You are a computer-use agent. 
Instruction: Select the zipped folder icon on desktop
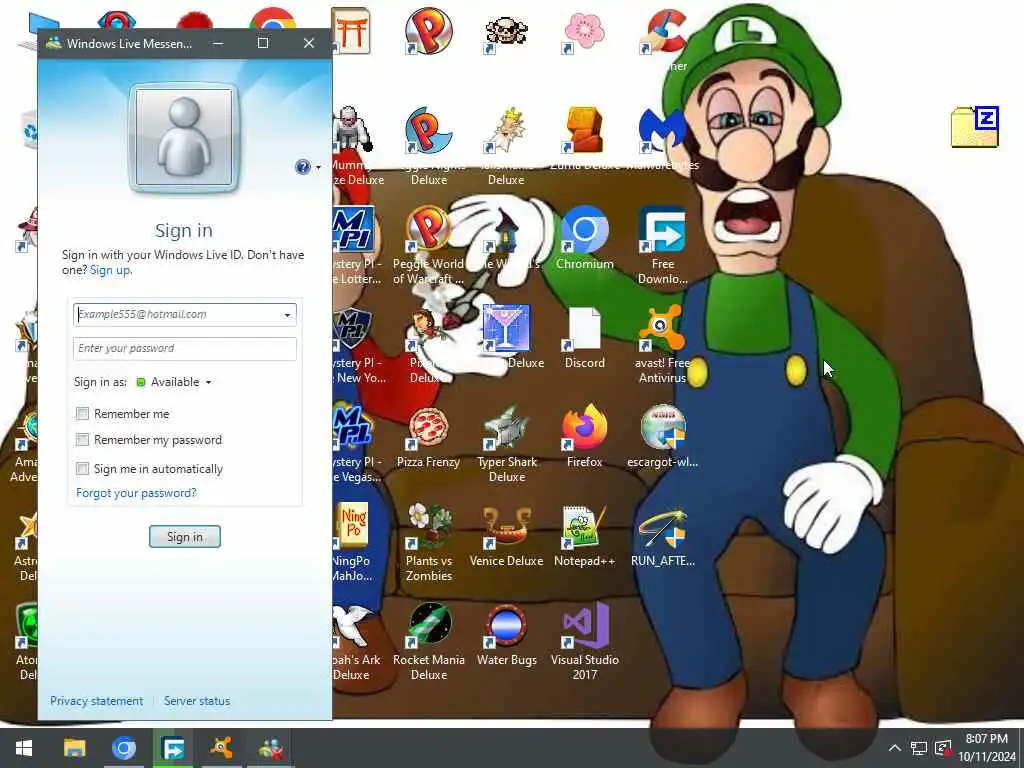(975, 127)
